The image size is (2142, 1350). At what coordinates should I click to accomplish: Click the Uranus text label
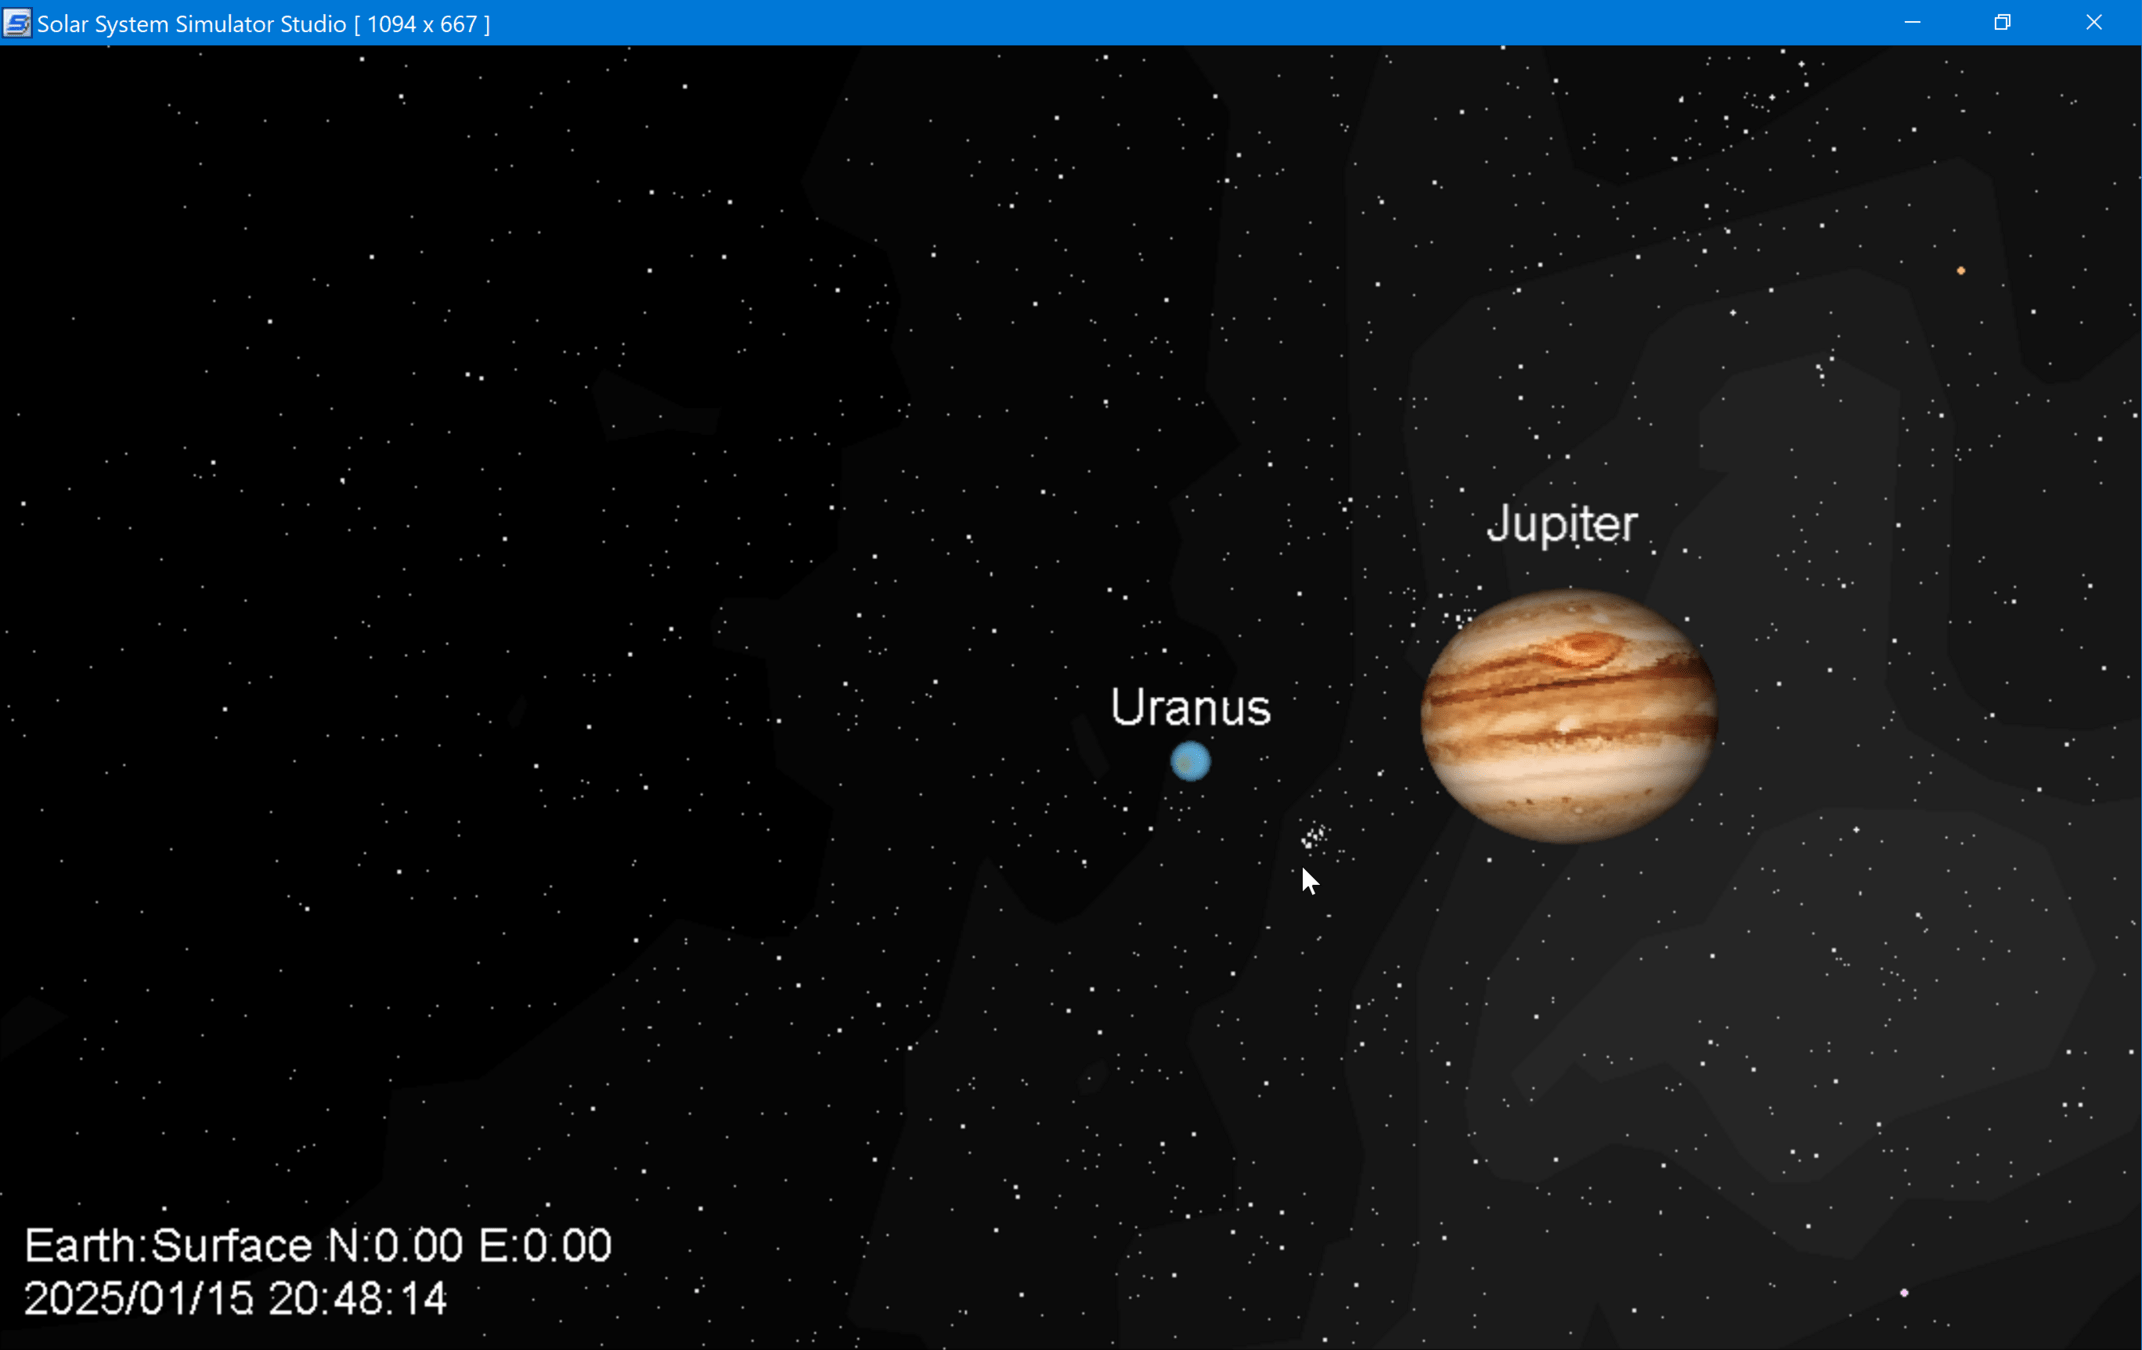1190,708
